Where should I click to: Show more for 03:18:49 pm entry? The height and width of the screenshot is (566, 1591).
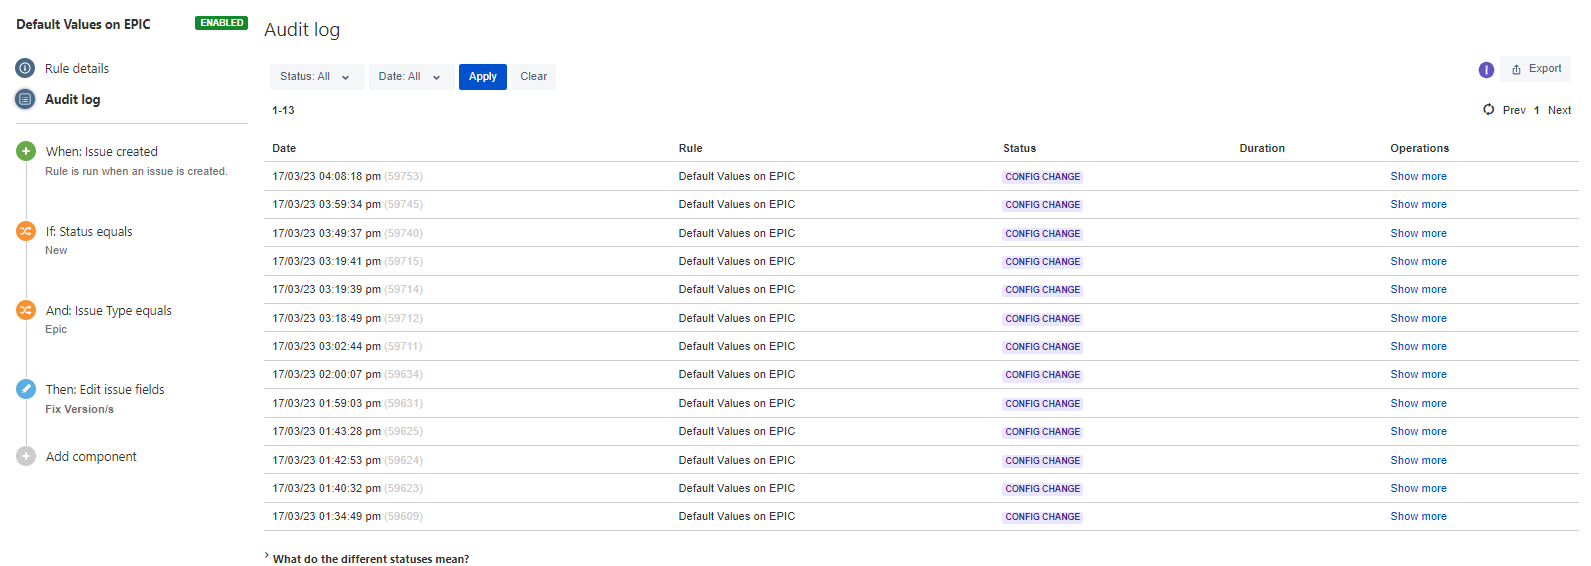tap(1418, 318)
